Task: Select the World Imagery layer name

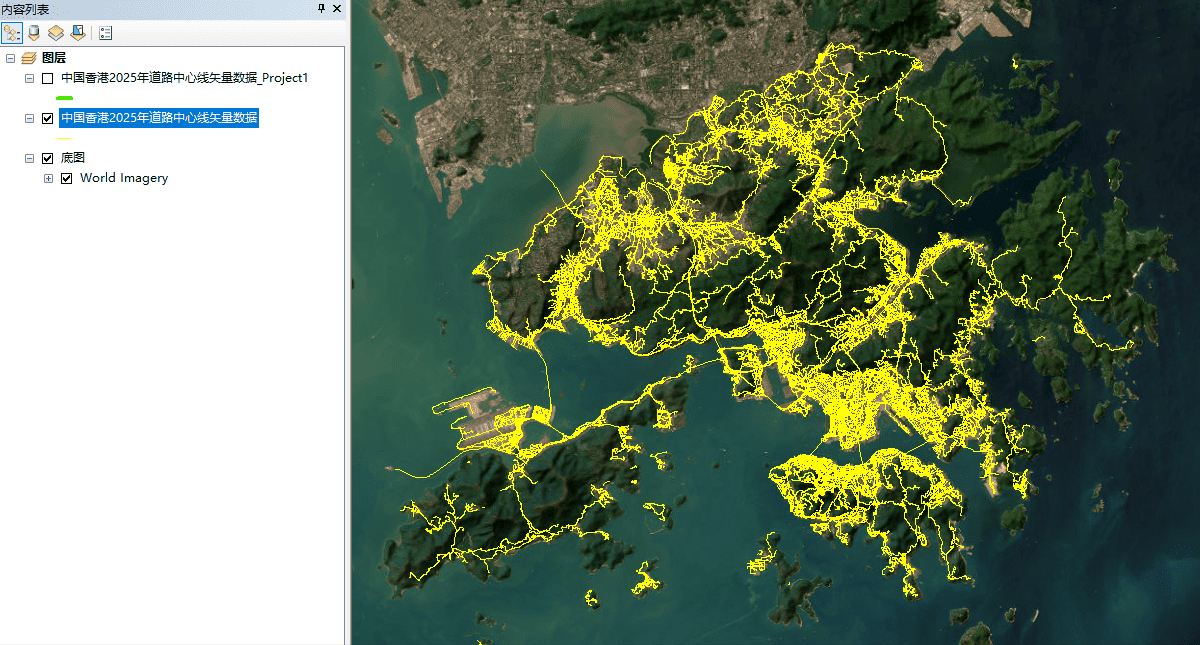Action: [124, 178]
